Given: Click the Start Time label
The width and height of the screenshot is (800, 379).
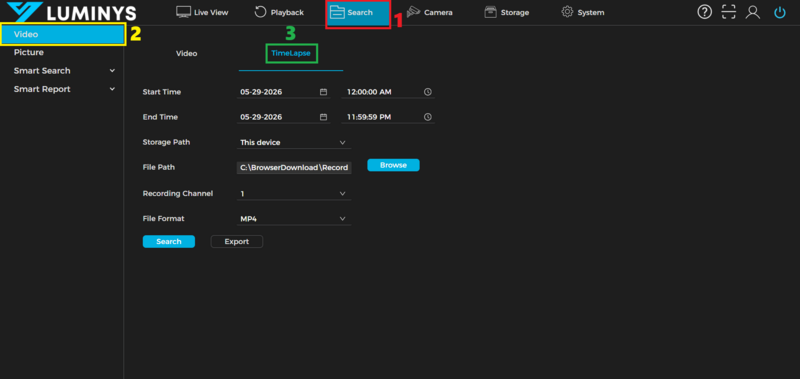Looking at the screenshot, I should point(162,92).
